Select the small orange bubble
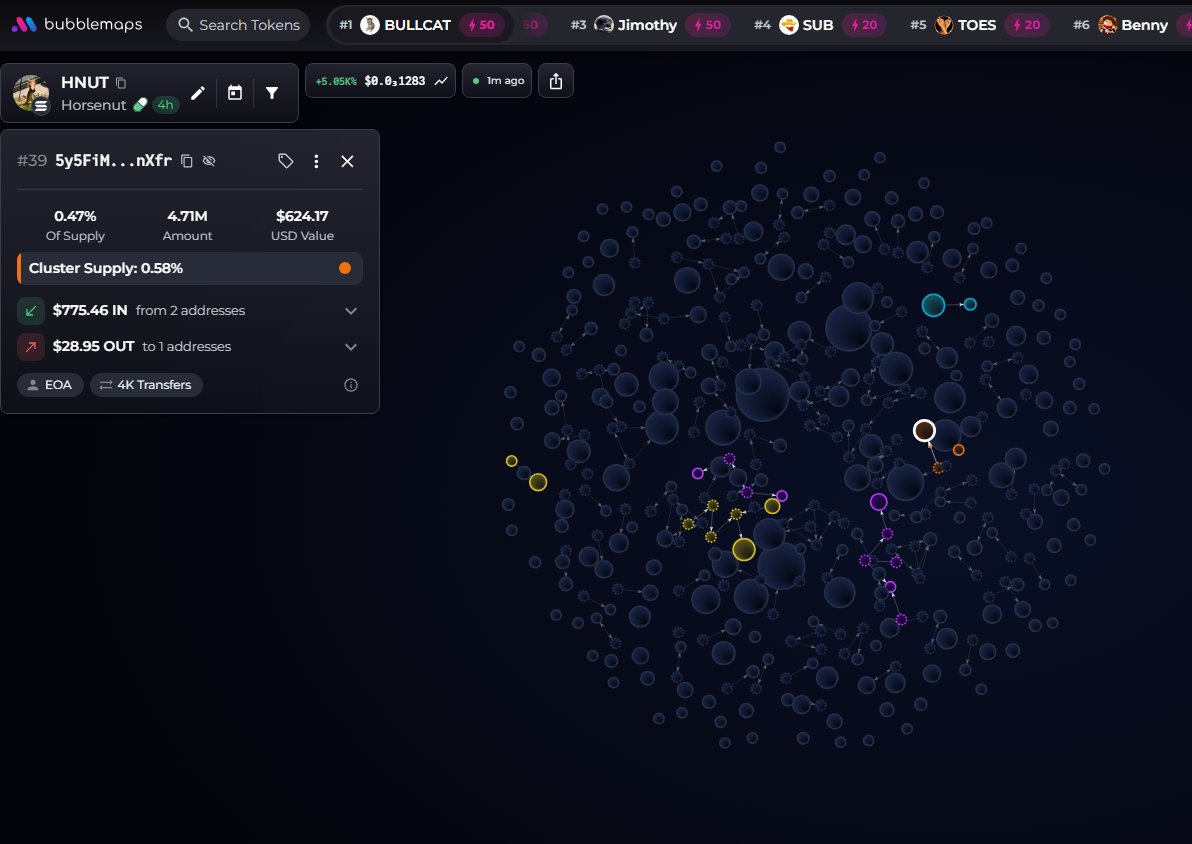The image size is (1192, 844). click(959, 450)
